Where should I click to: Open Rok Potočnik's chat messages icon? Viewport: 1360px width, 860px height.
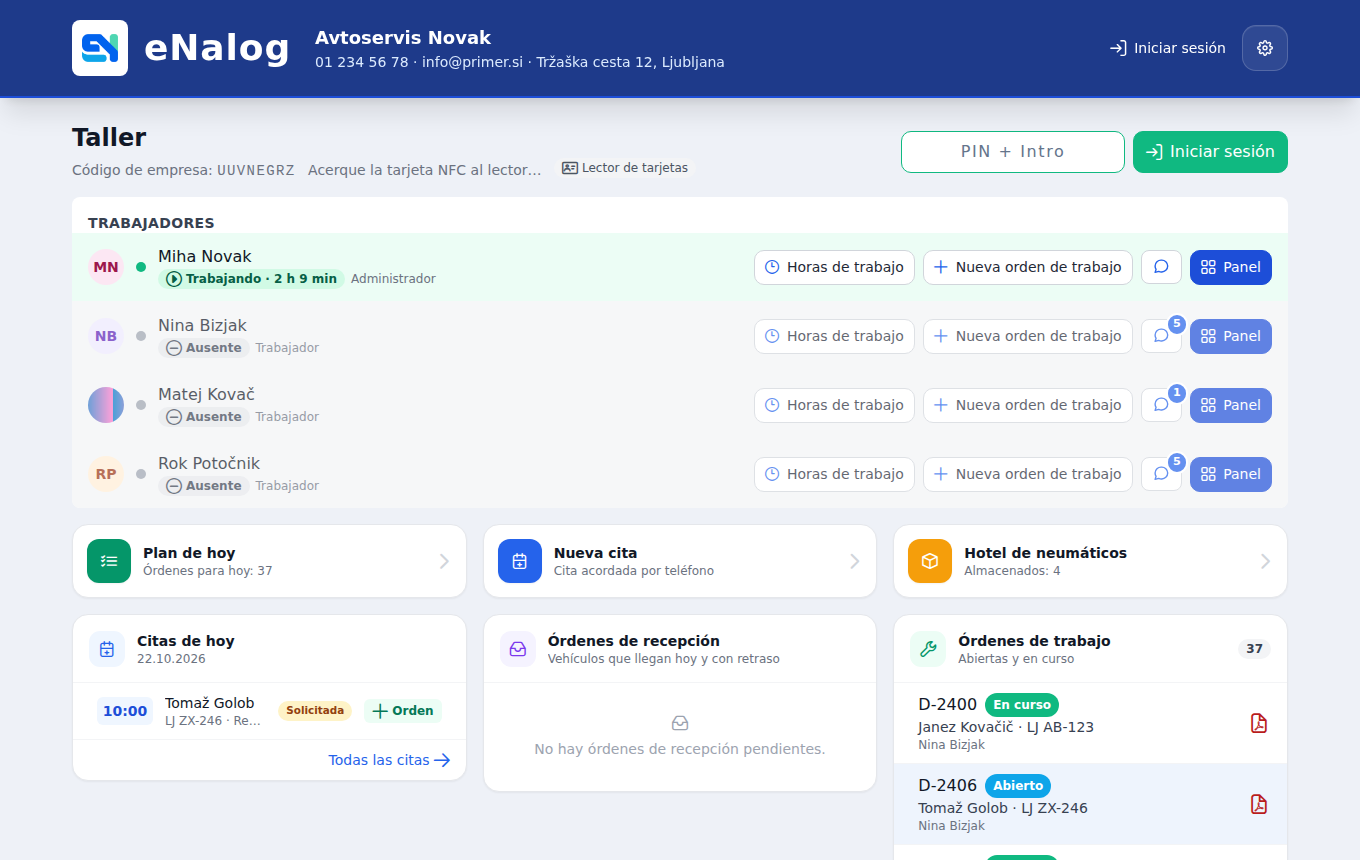point(1161,474)
